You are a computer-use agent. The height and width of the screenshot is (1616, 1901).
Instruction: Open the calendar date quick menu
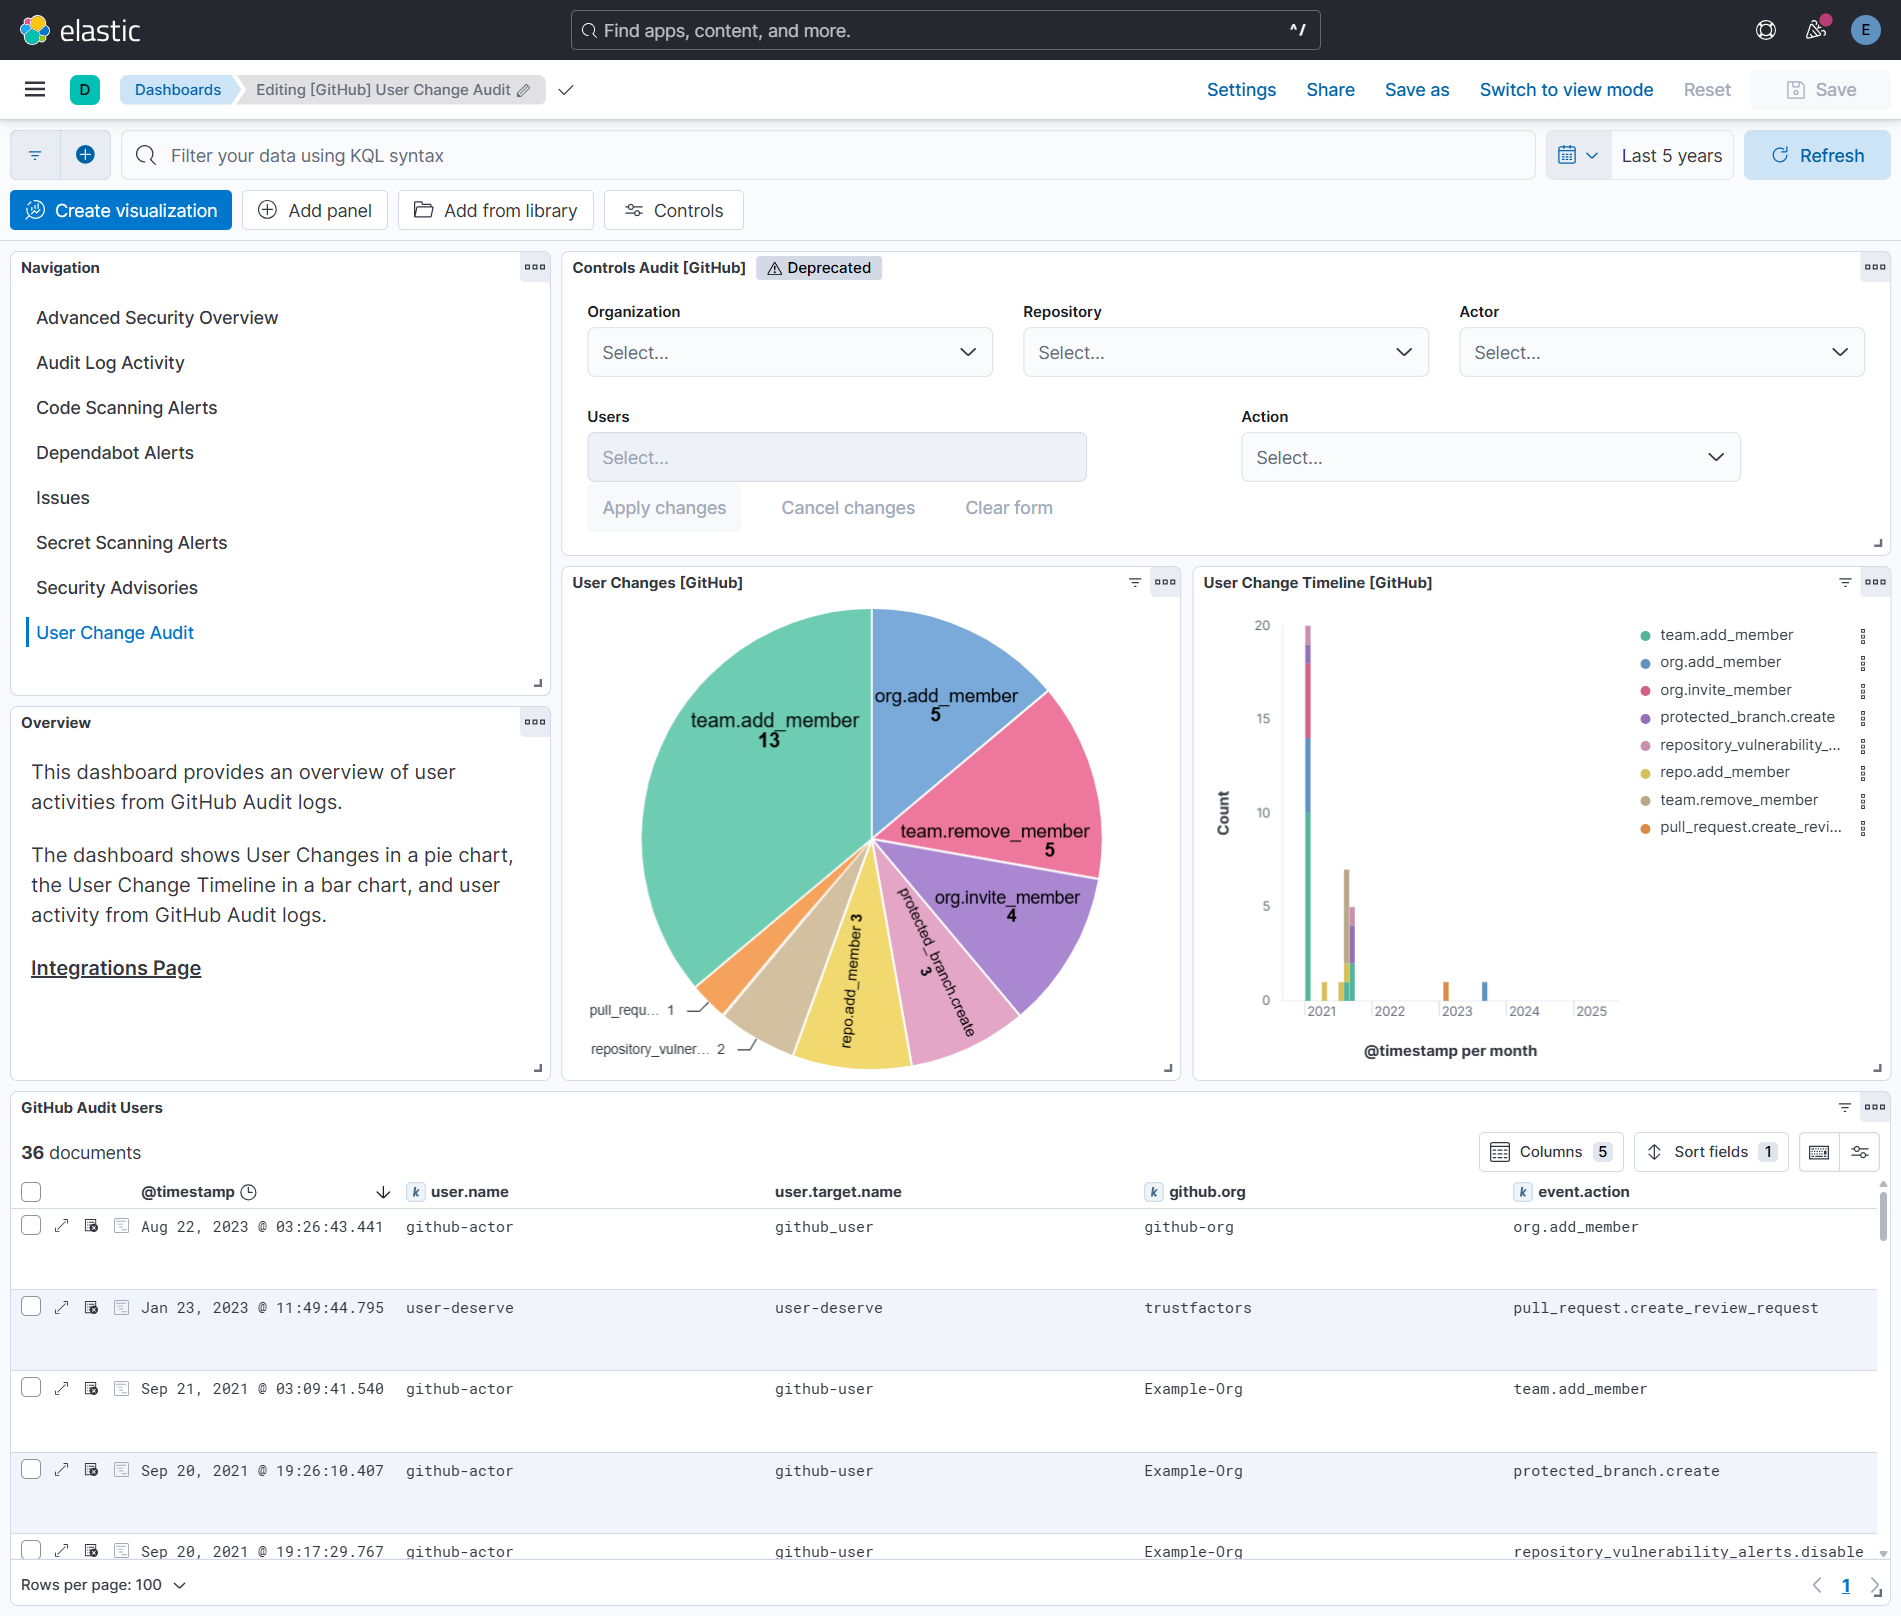pos(1578,155)
